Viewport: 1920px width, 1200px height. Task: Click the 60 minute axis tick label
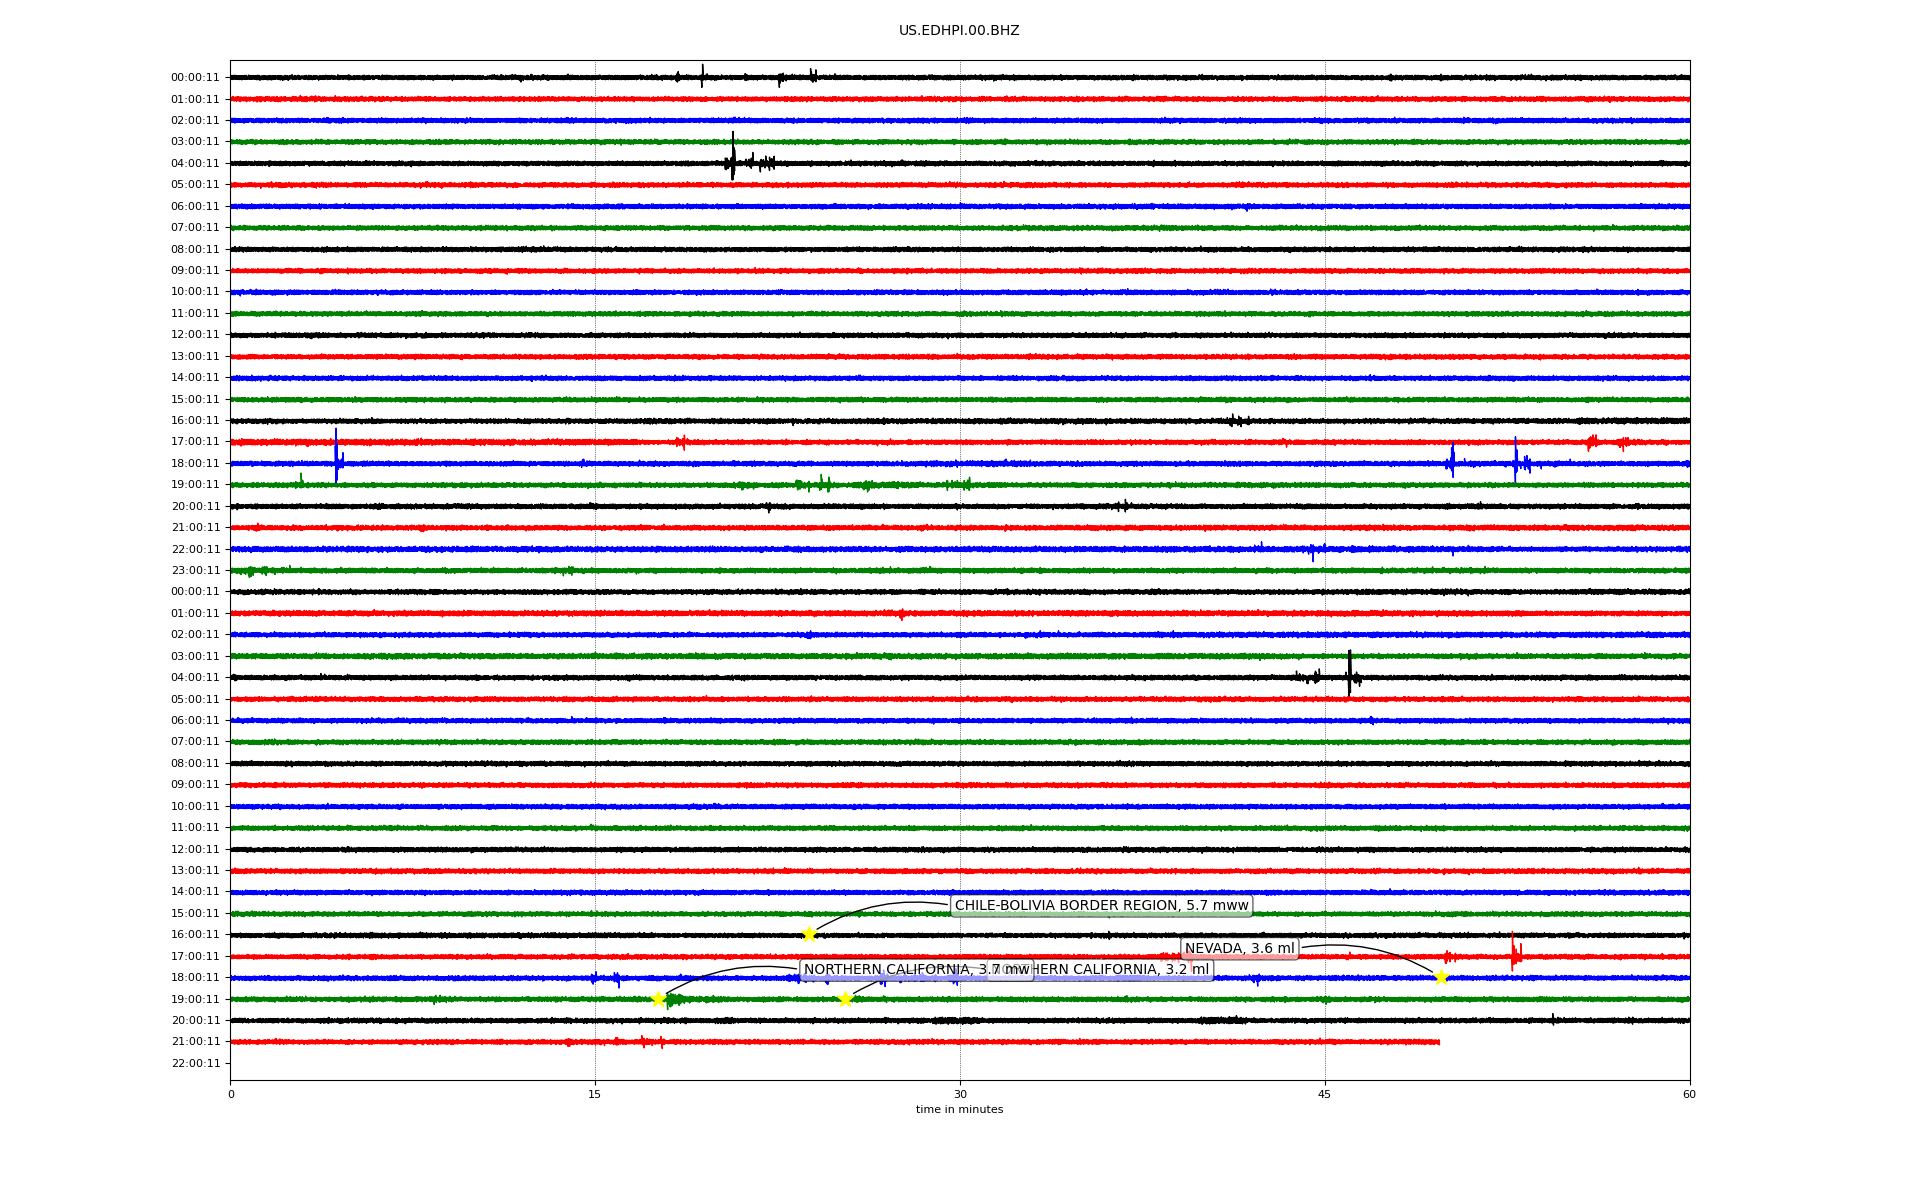point(1689,1094)
